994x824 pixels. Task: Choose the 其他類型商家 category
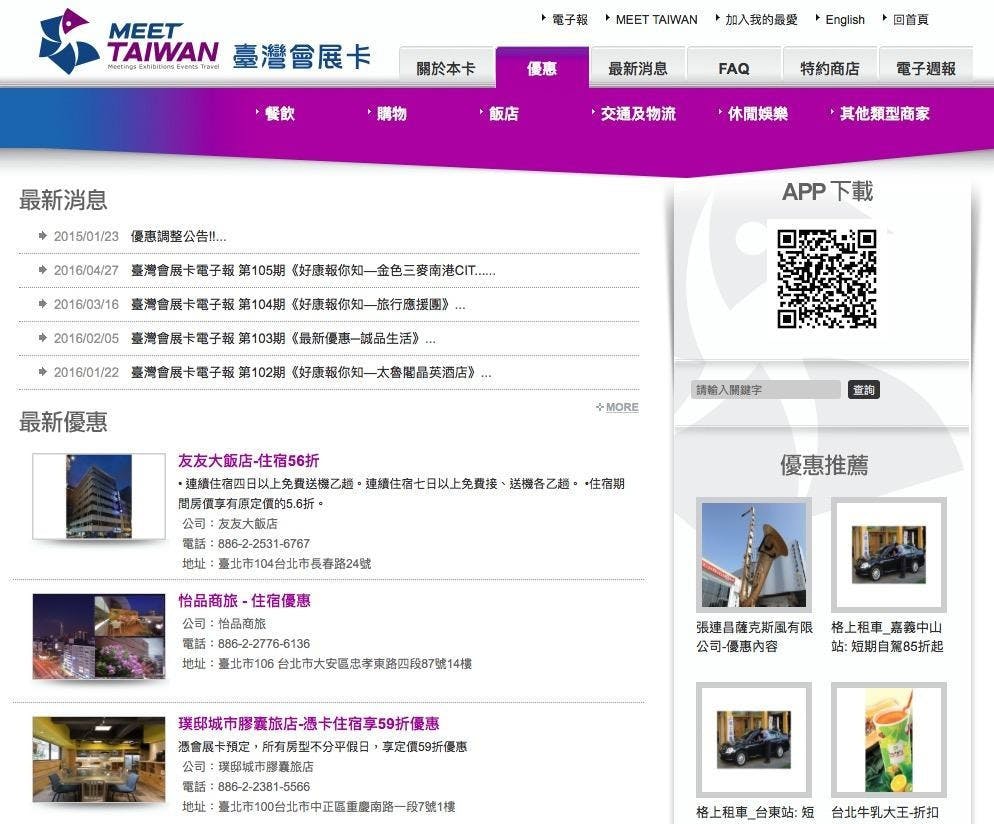pyautogui.click(x=884, y=113)
